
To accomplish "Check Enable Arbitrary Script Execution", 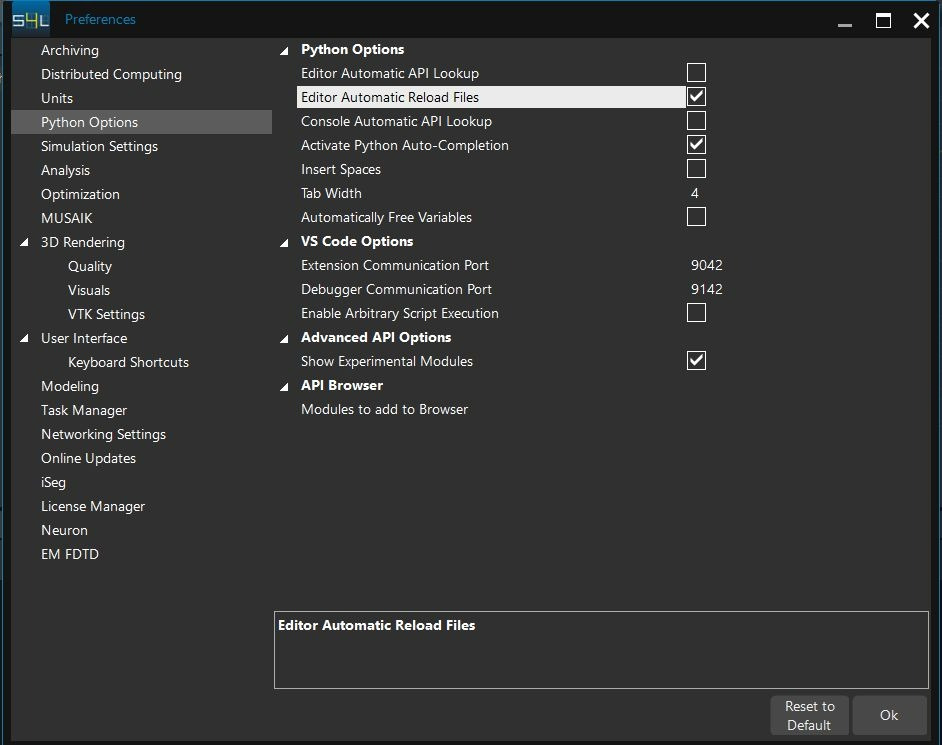I will pos(696,313).
